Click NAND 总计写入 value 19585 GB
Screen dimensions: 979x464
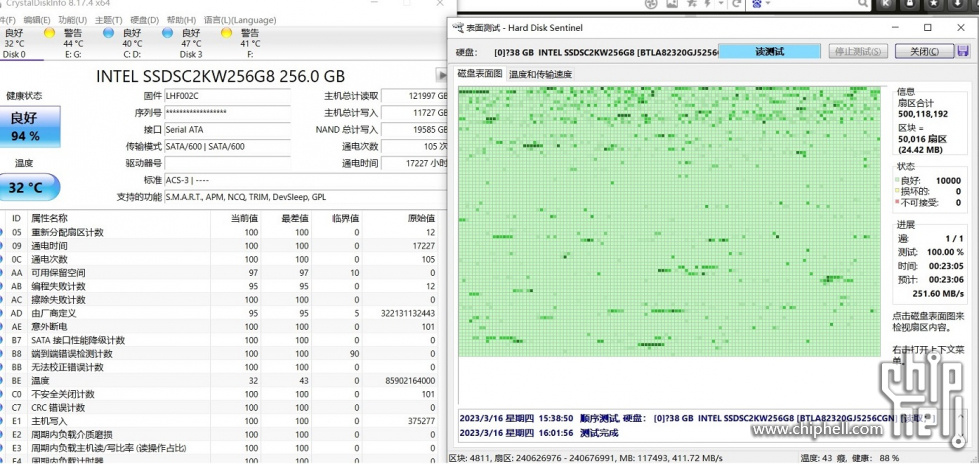coord(415,130)
